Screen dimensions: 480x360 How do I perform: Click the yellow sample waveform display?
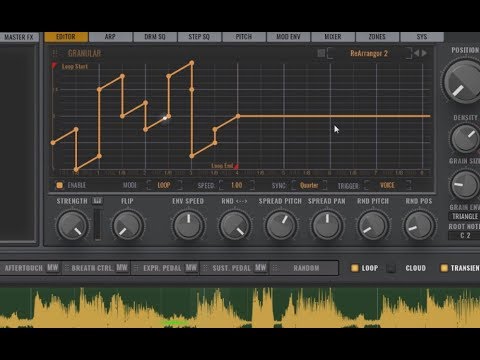point(240,308)
